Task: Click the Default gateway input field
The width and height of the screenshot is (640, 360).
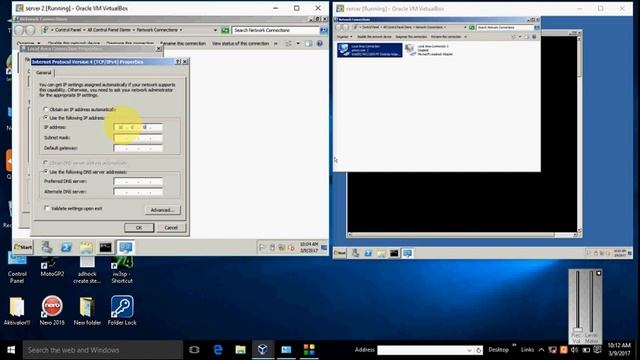Action: (138, 148)
